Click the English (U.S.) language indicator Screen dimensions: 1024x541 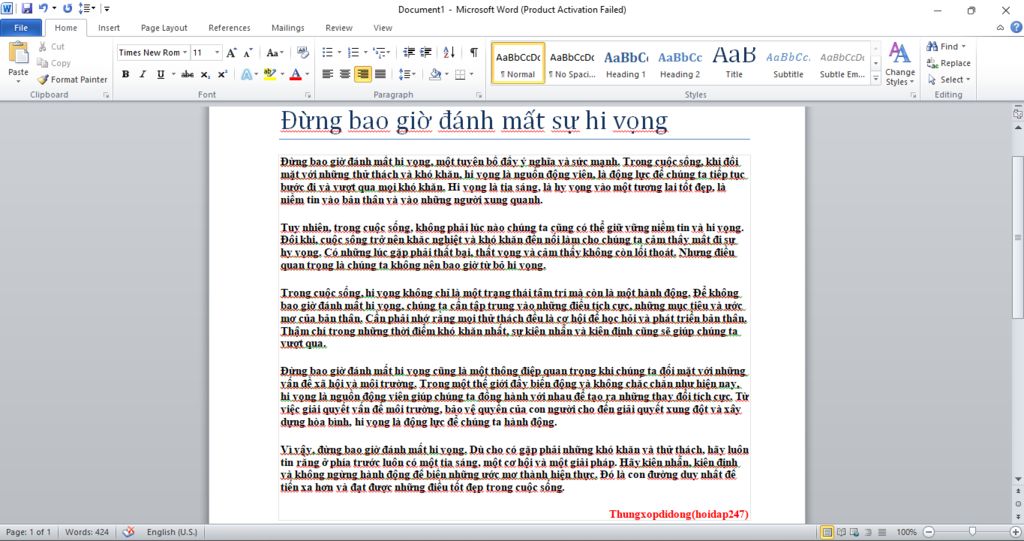click(172, 532)
